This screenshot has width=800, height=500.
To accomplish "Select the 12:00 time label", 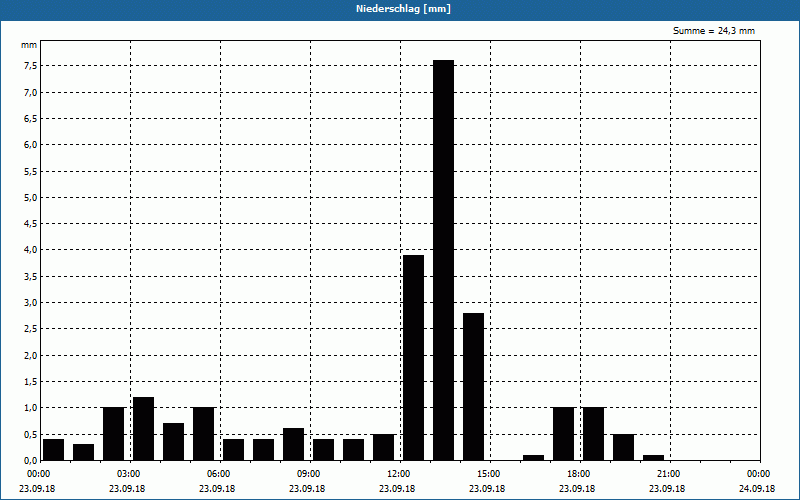I will pos(401,474).
